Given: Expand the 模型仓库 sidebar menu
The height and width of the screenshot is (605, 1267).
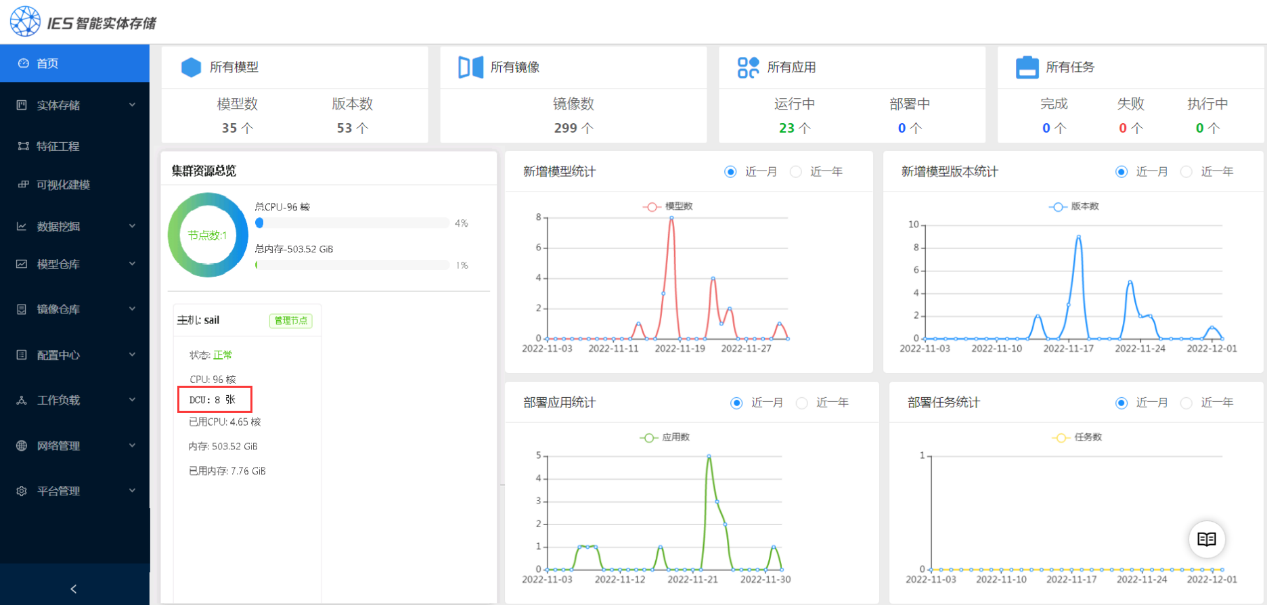Looking at the screenshot, I should 74,264.
